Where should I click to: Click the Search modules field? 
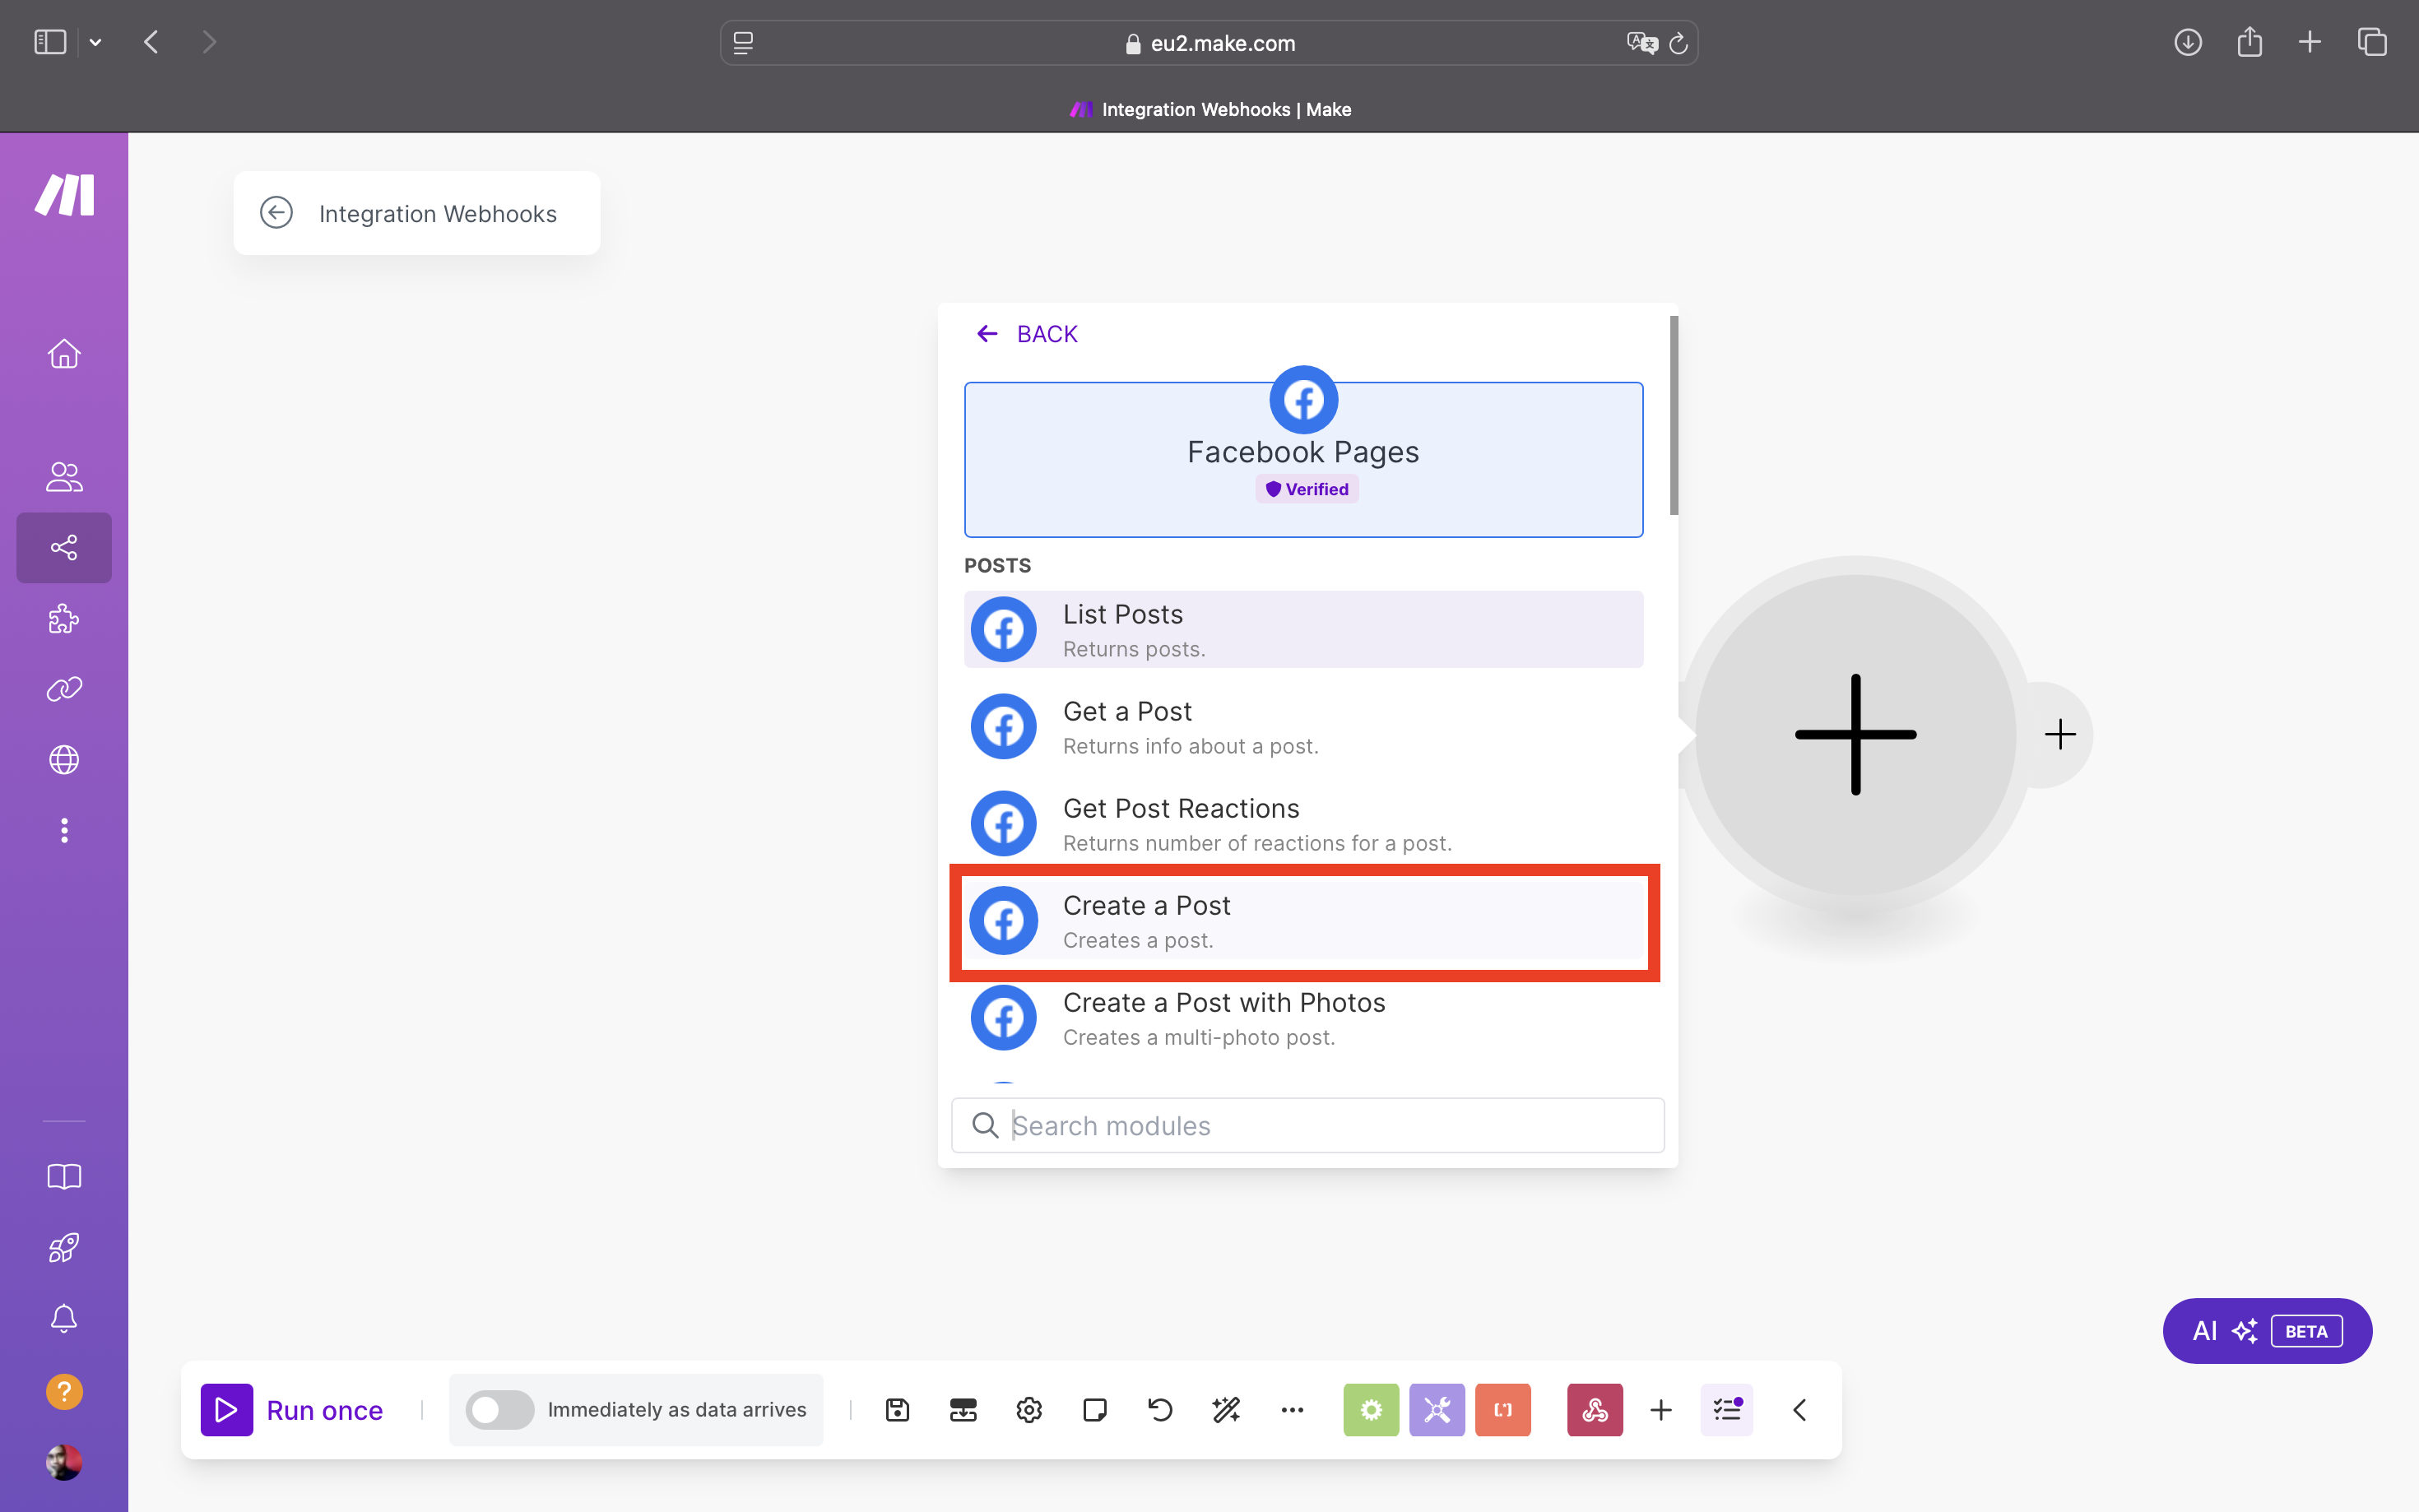1307,1125
